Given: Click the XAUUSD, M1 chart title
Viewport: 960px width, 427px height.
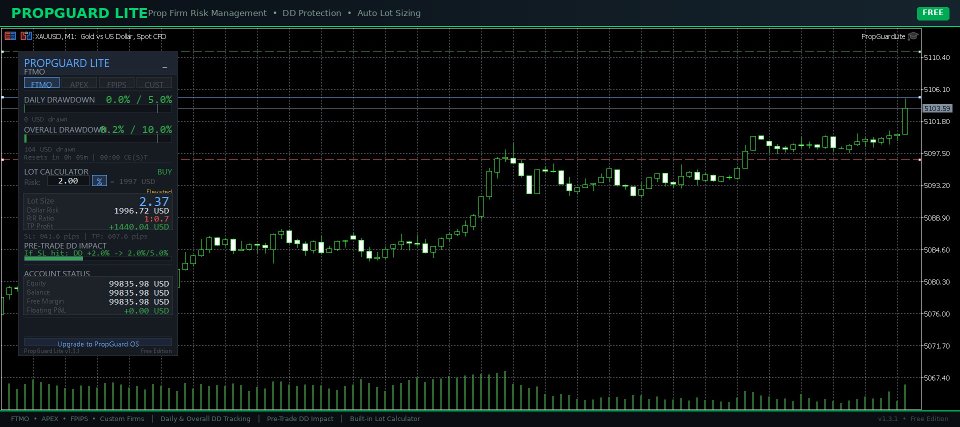Looking at the screenshot, I should point(100,37).
